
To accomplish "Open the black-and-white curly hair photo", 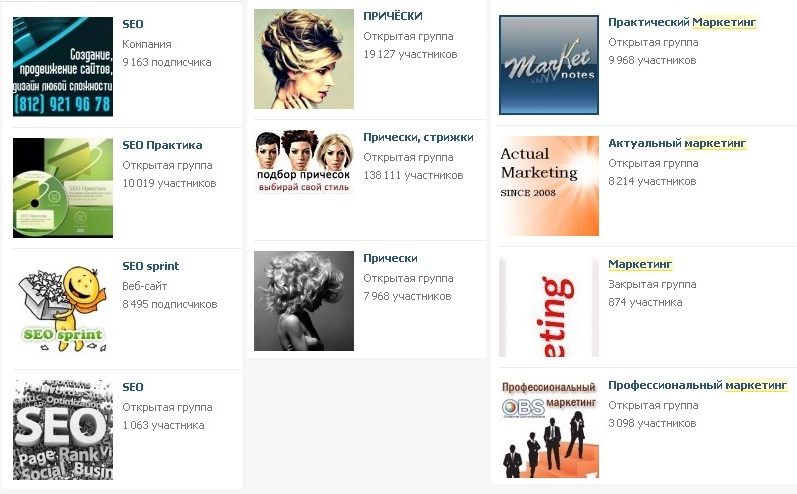I will point(304,301).
